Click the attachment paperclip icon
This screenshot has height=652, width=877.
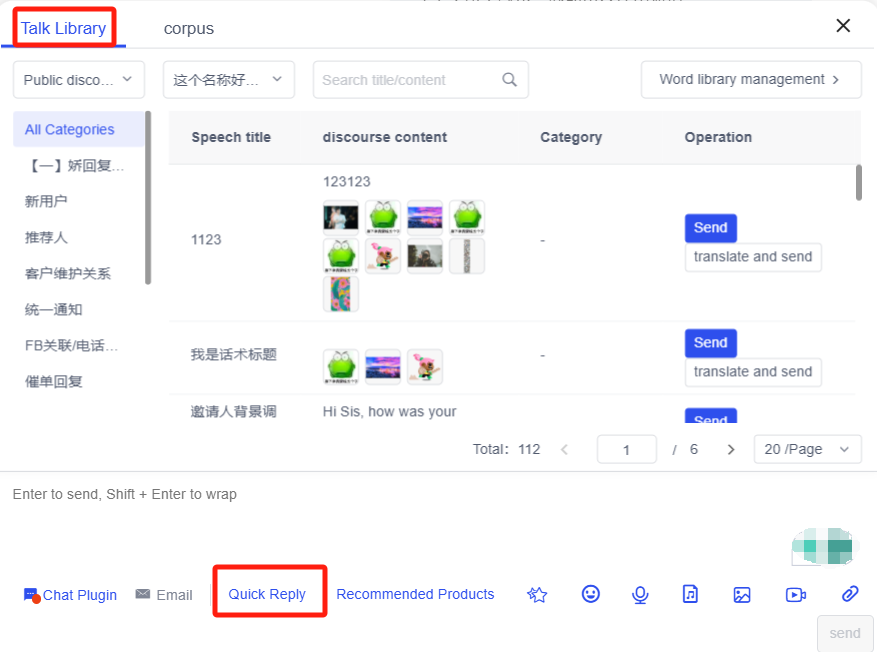pyautogui.click(x=850, y=594)
